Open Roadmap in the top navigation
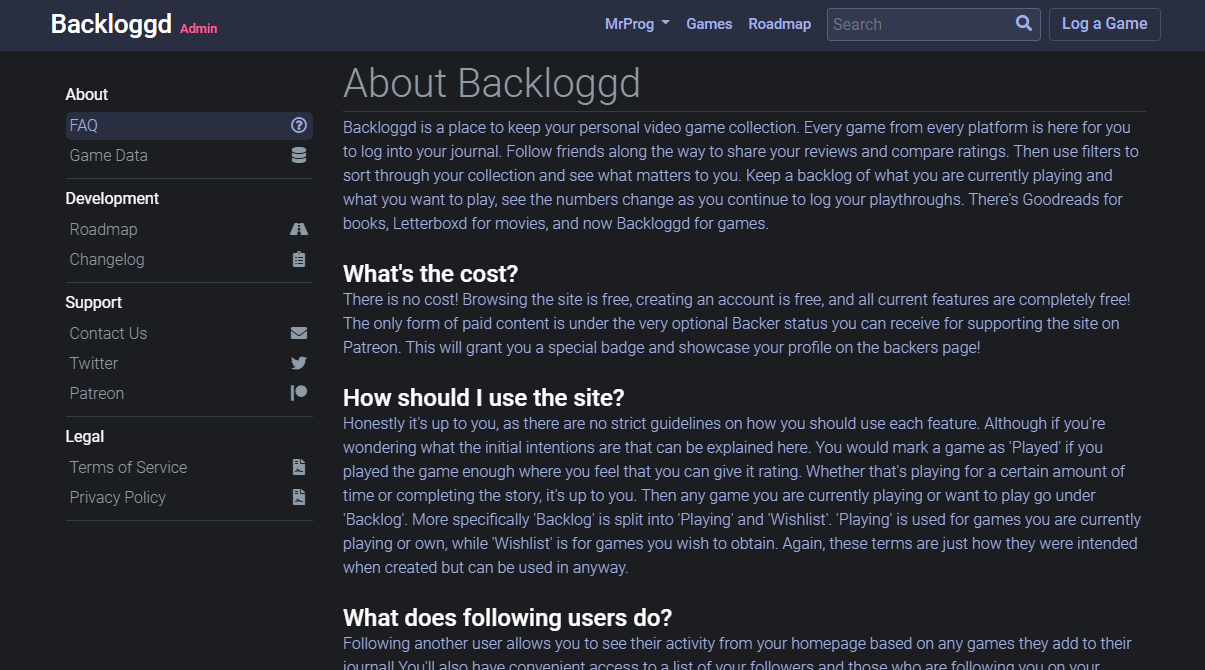The width and height of the screenshot is (1205, 670). pyautogui.click(x=780, y=24)
